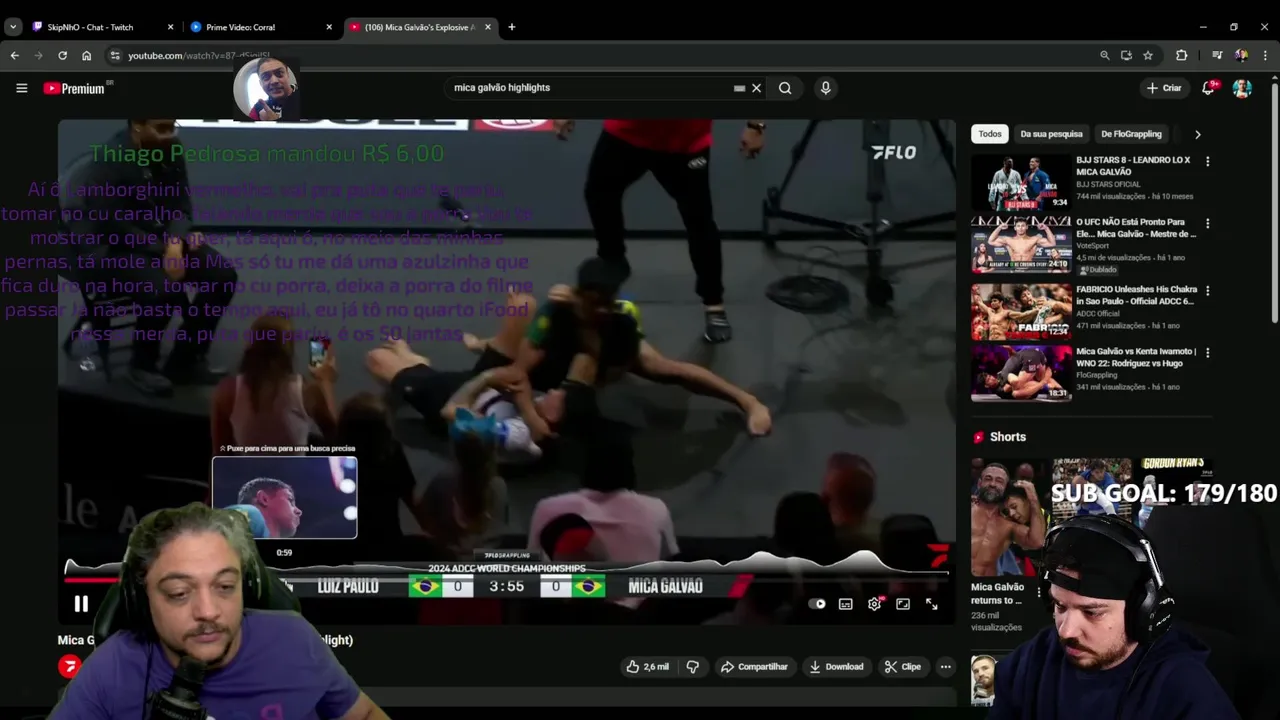Open FABRICIO Unleashes His Chakra thumbnail
This screenshot has width=1280, height=720.
click(1021, 311)
